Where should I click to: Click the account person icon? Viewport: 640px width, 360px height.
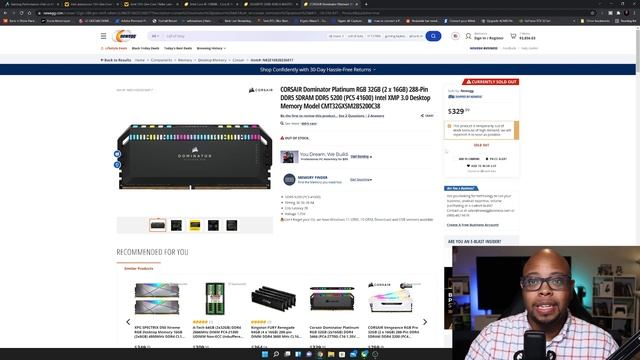(x=468, y=36)
